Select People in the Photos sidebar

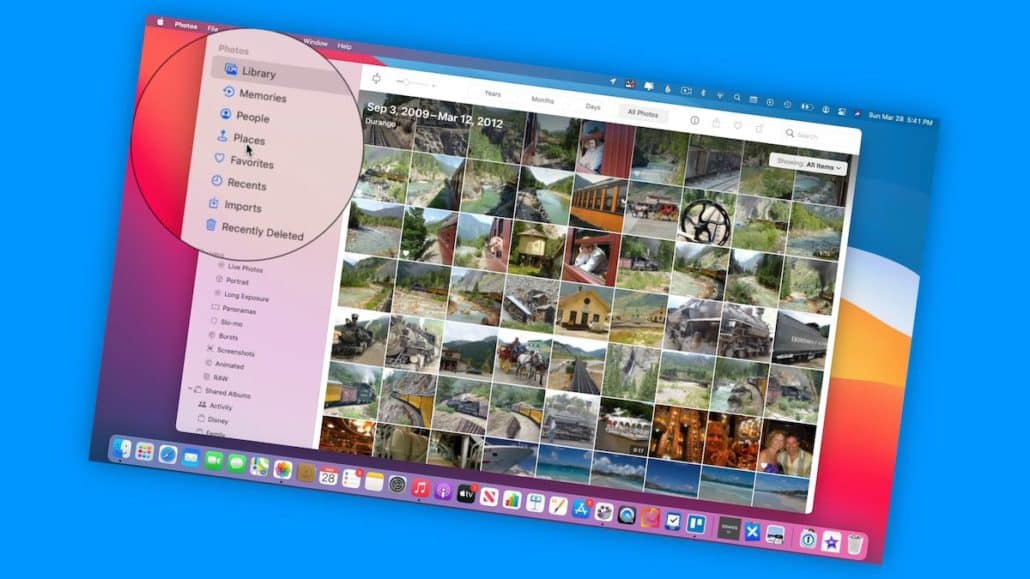(252, 117)
